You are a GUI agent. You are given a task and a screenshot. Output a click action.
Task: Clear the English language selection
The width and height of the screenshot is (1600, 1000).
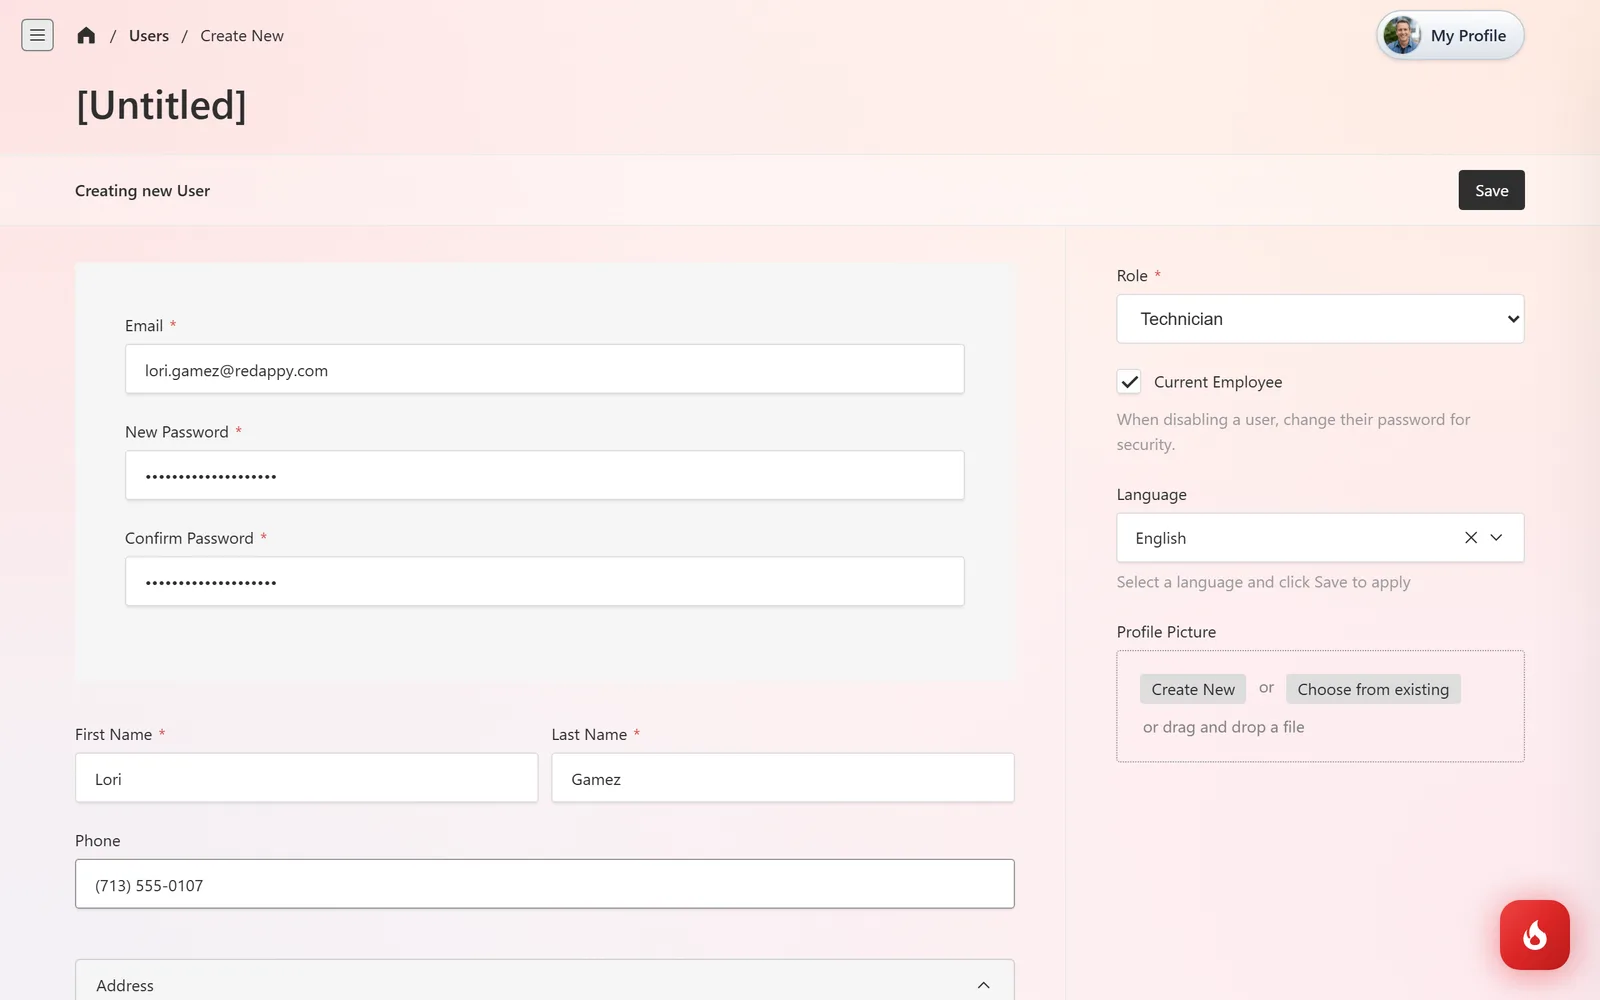tap(1471, 537)
